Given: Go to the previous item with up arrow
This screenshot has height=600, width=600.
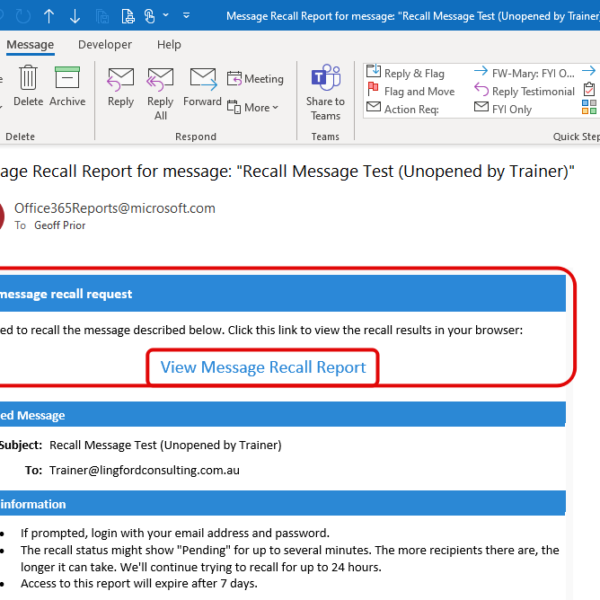Looking at the screenshot, I should (49, 16).
